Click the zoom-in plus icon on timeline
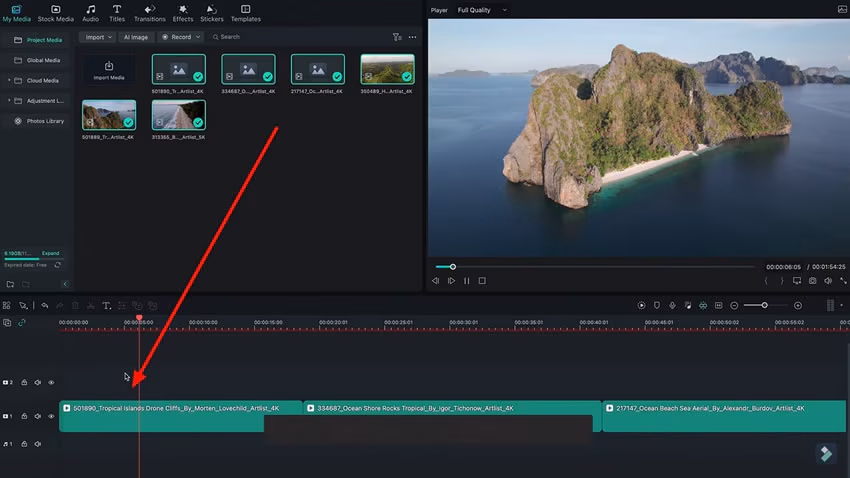Image resolution: width=850 pixels, height=478 pixels. 798,305
